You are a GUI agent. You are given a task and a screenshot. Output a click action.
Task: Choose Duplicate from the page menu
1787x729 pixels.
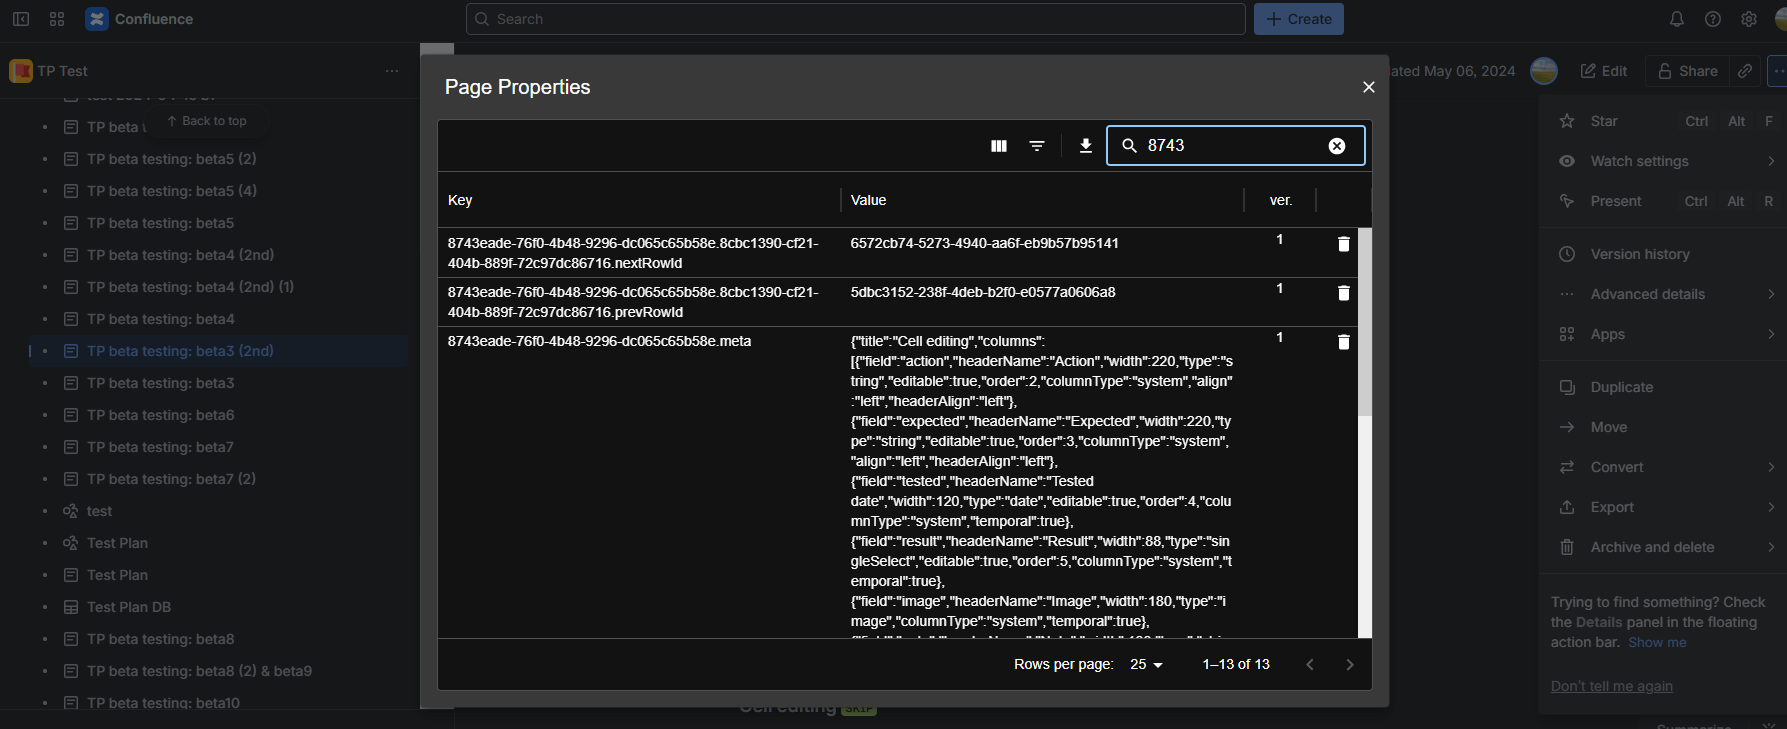[x=1621, y=387]
